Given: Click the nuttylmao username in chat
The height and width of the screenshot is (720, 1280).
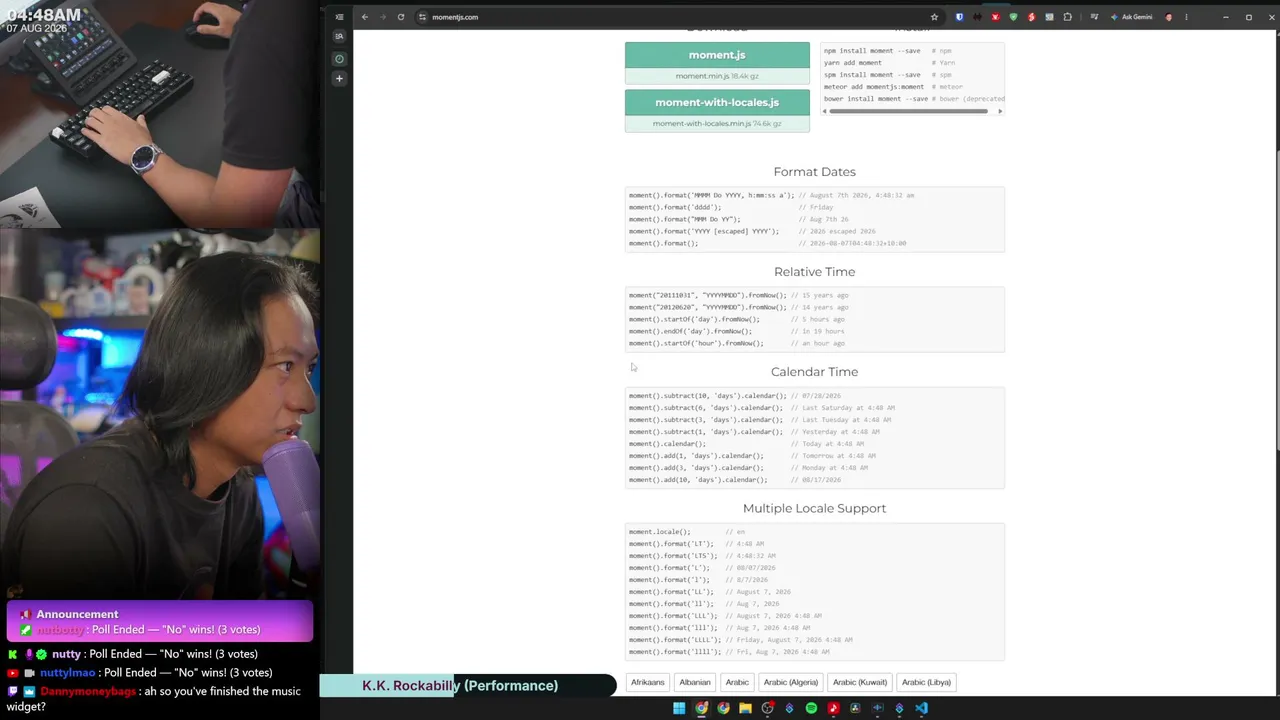Looking at the screenshot, I should click(x=67, y=673).
